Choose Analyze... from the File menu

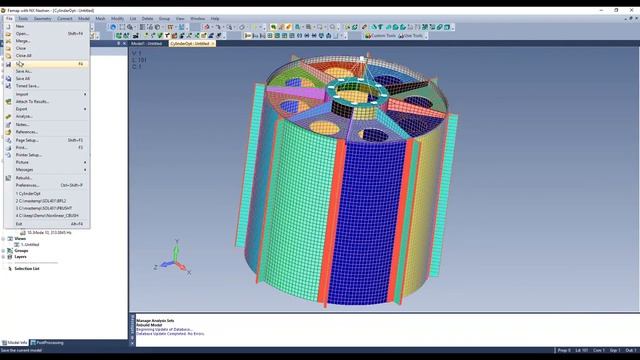coord(47,116)
